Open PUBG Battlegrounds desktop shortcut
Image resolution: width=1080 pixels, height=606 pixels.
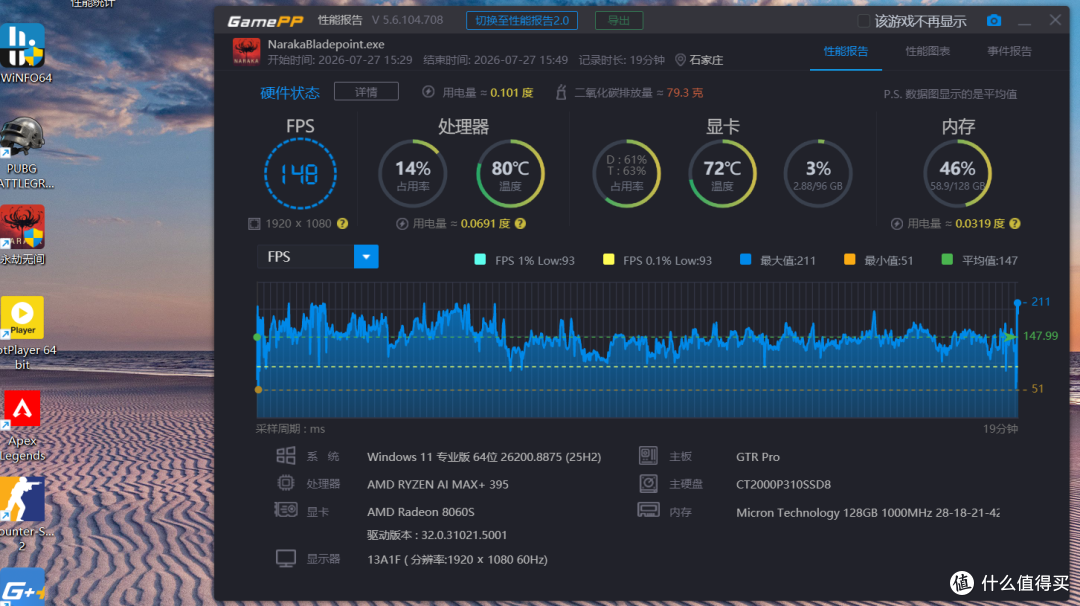pos(23,152)
